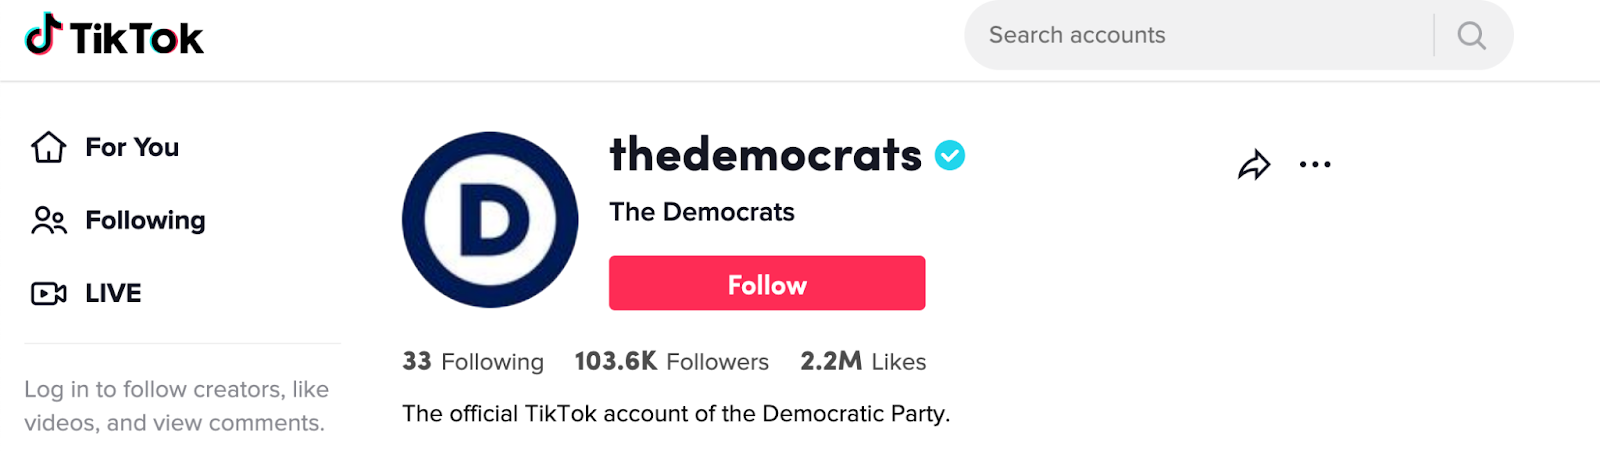Click the TikTok logo
This screenshot has height=452, width=1600.
click(x=114, y=36)
